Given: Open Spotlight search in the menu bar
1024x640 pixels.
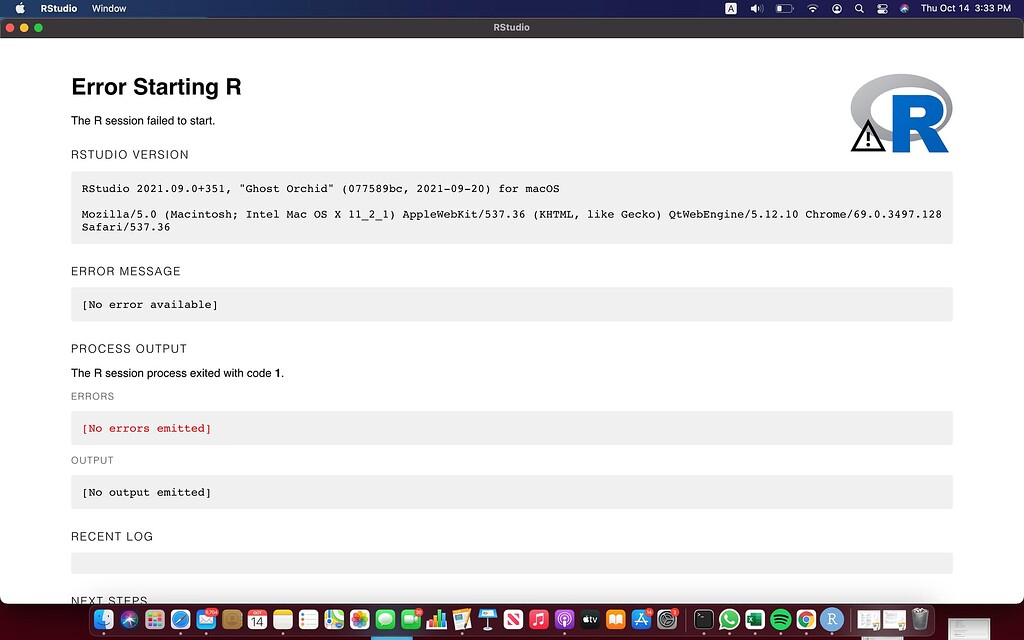Looking at the screenshot, I should point(859,8).
